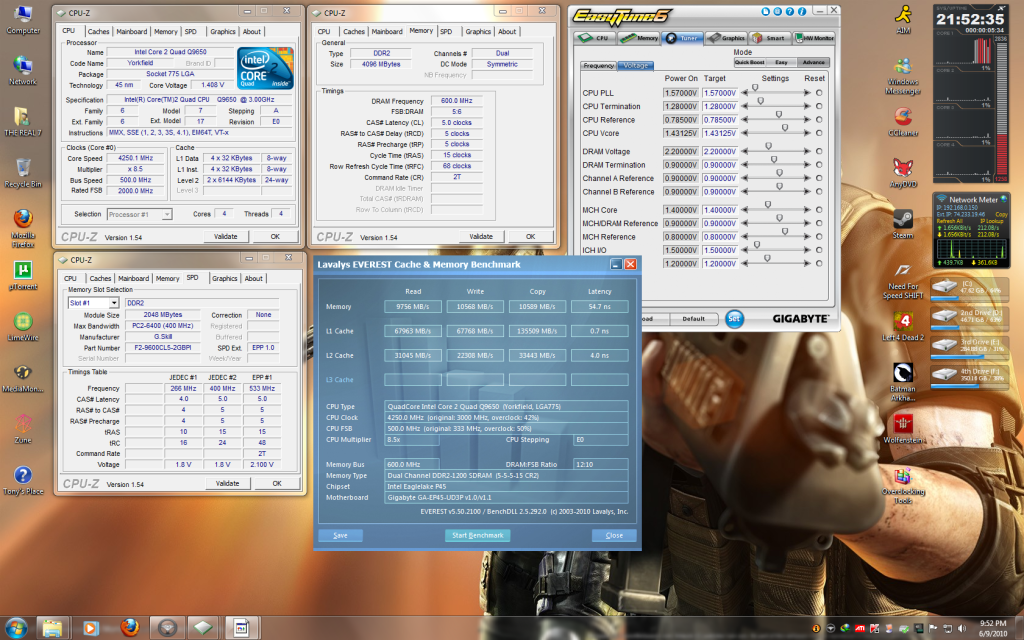Select the Tony's Place help icon
1024x640 pixels.
(23, 480)
